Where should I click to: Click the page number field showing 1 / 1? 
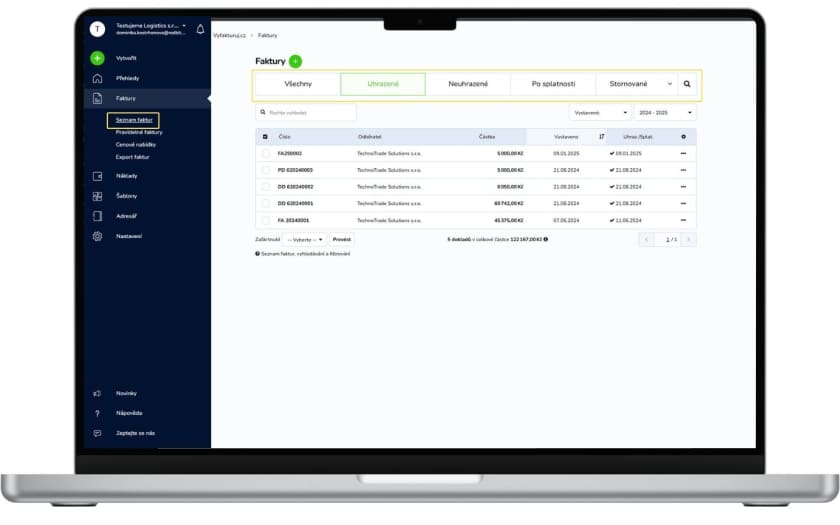[x=668, y=239]
